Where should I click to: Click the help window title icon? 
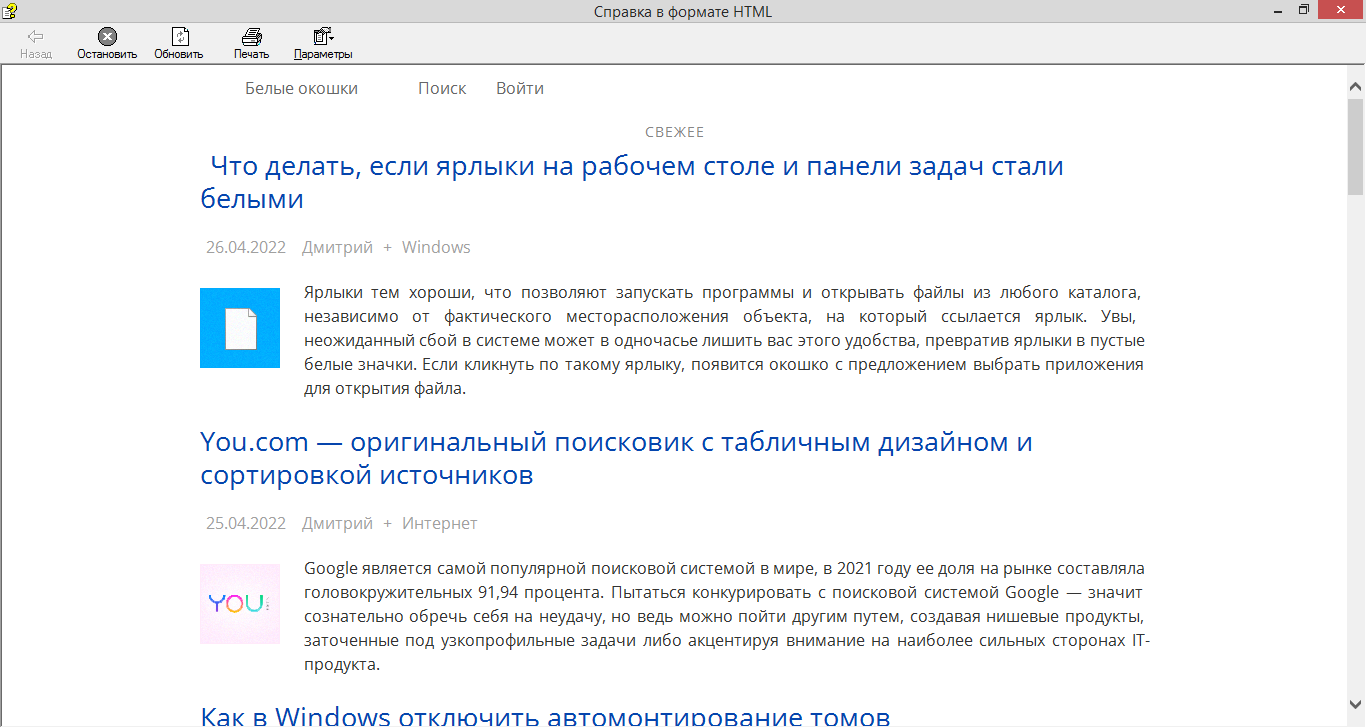tap(10, 11)
